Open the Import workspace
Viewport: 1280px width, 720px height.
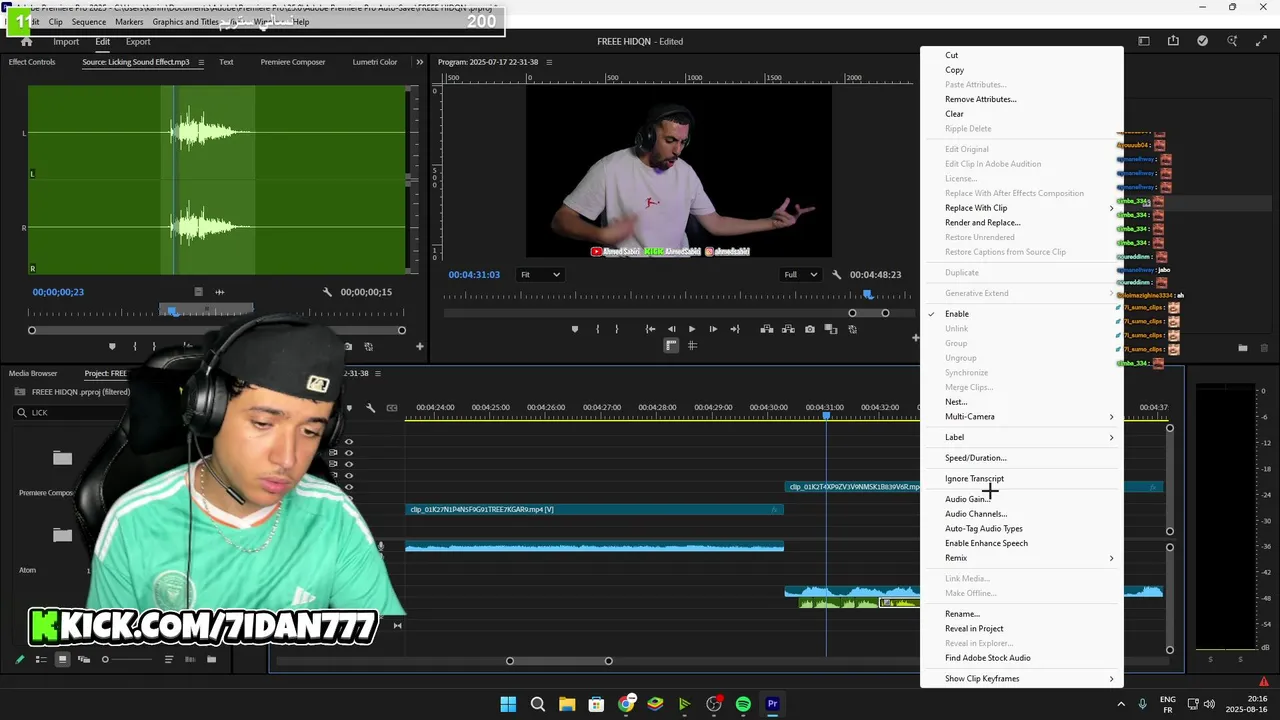tap(66, 42)
